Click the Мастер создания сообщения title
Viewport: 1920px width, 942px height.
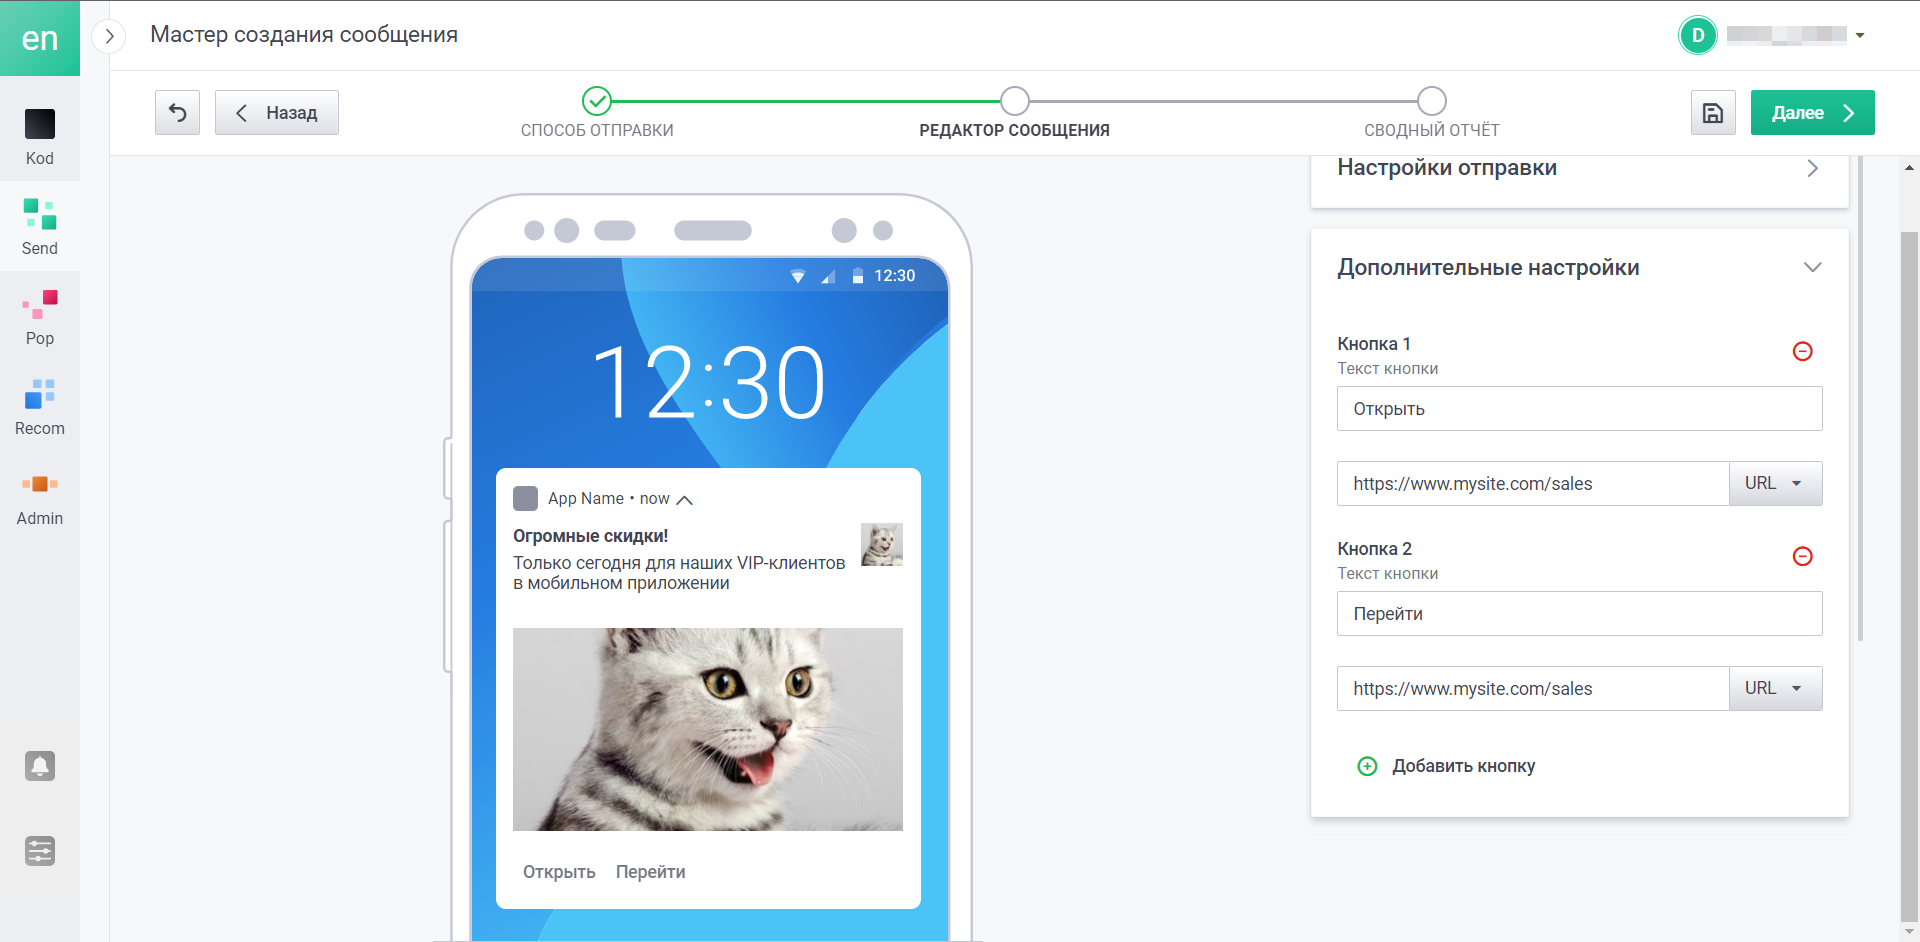pyautogui.click(x=304, y=35)
